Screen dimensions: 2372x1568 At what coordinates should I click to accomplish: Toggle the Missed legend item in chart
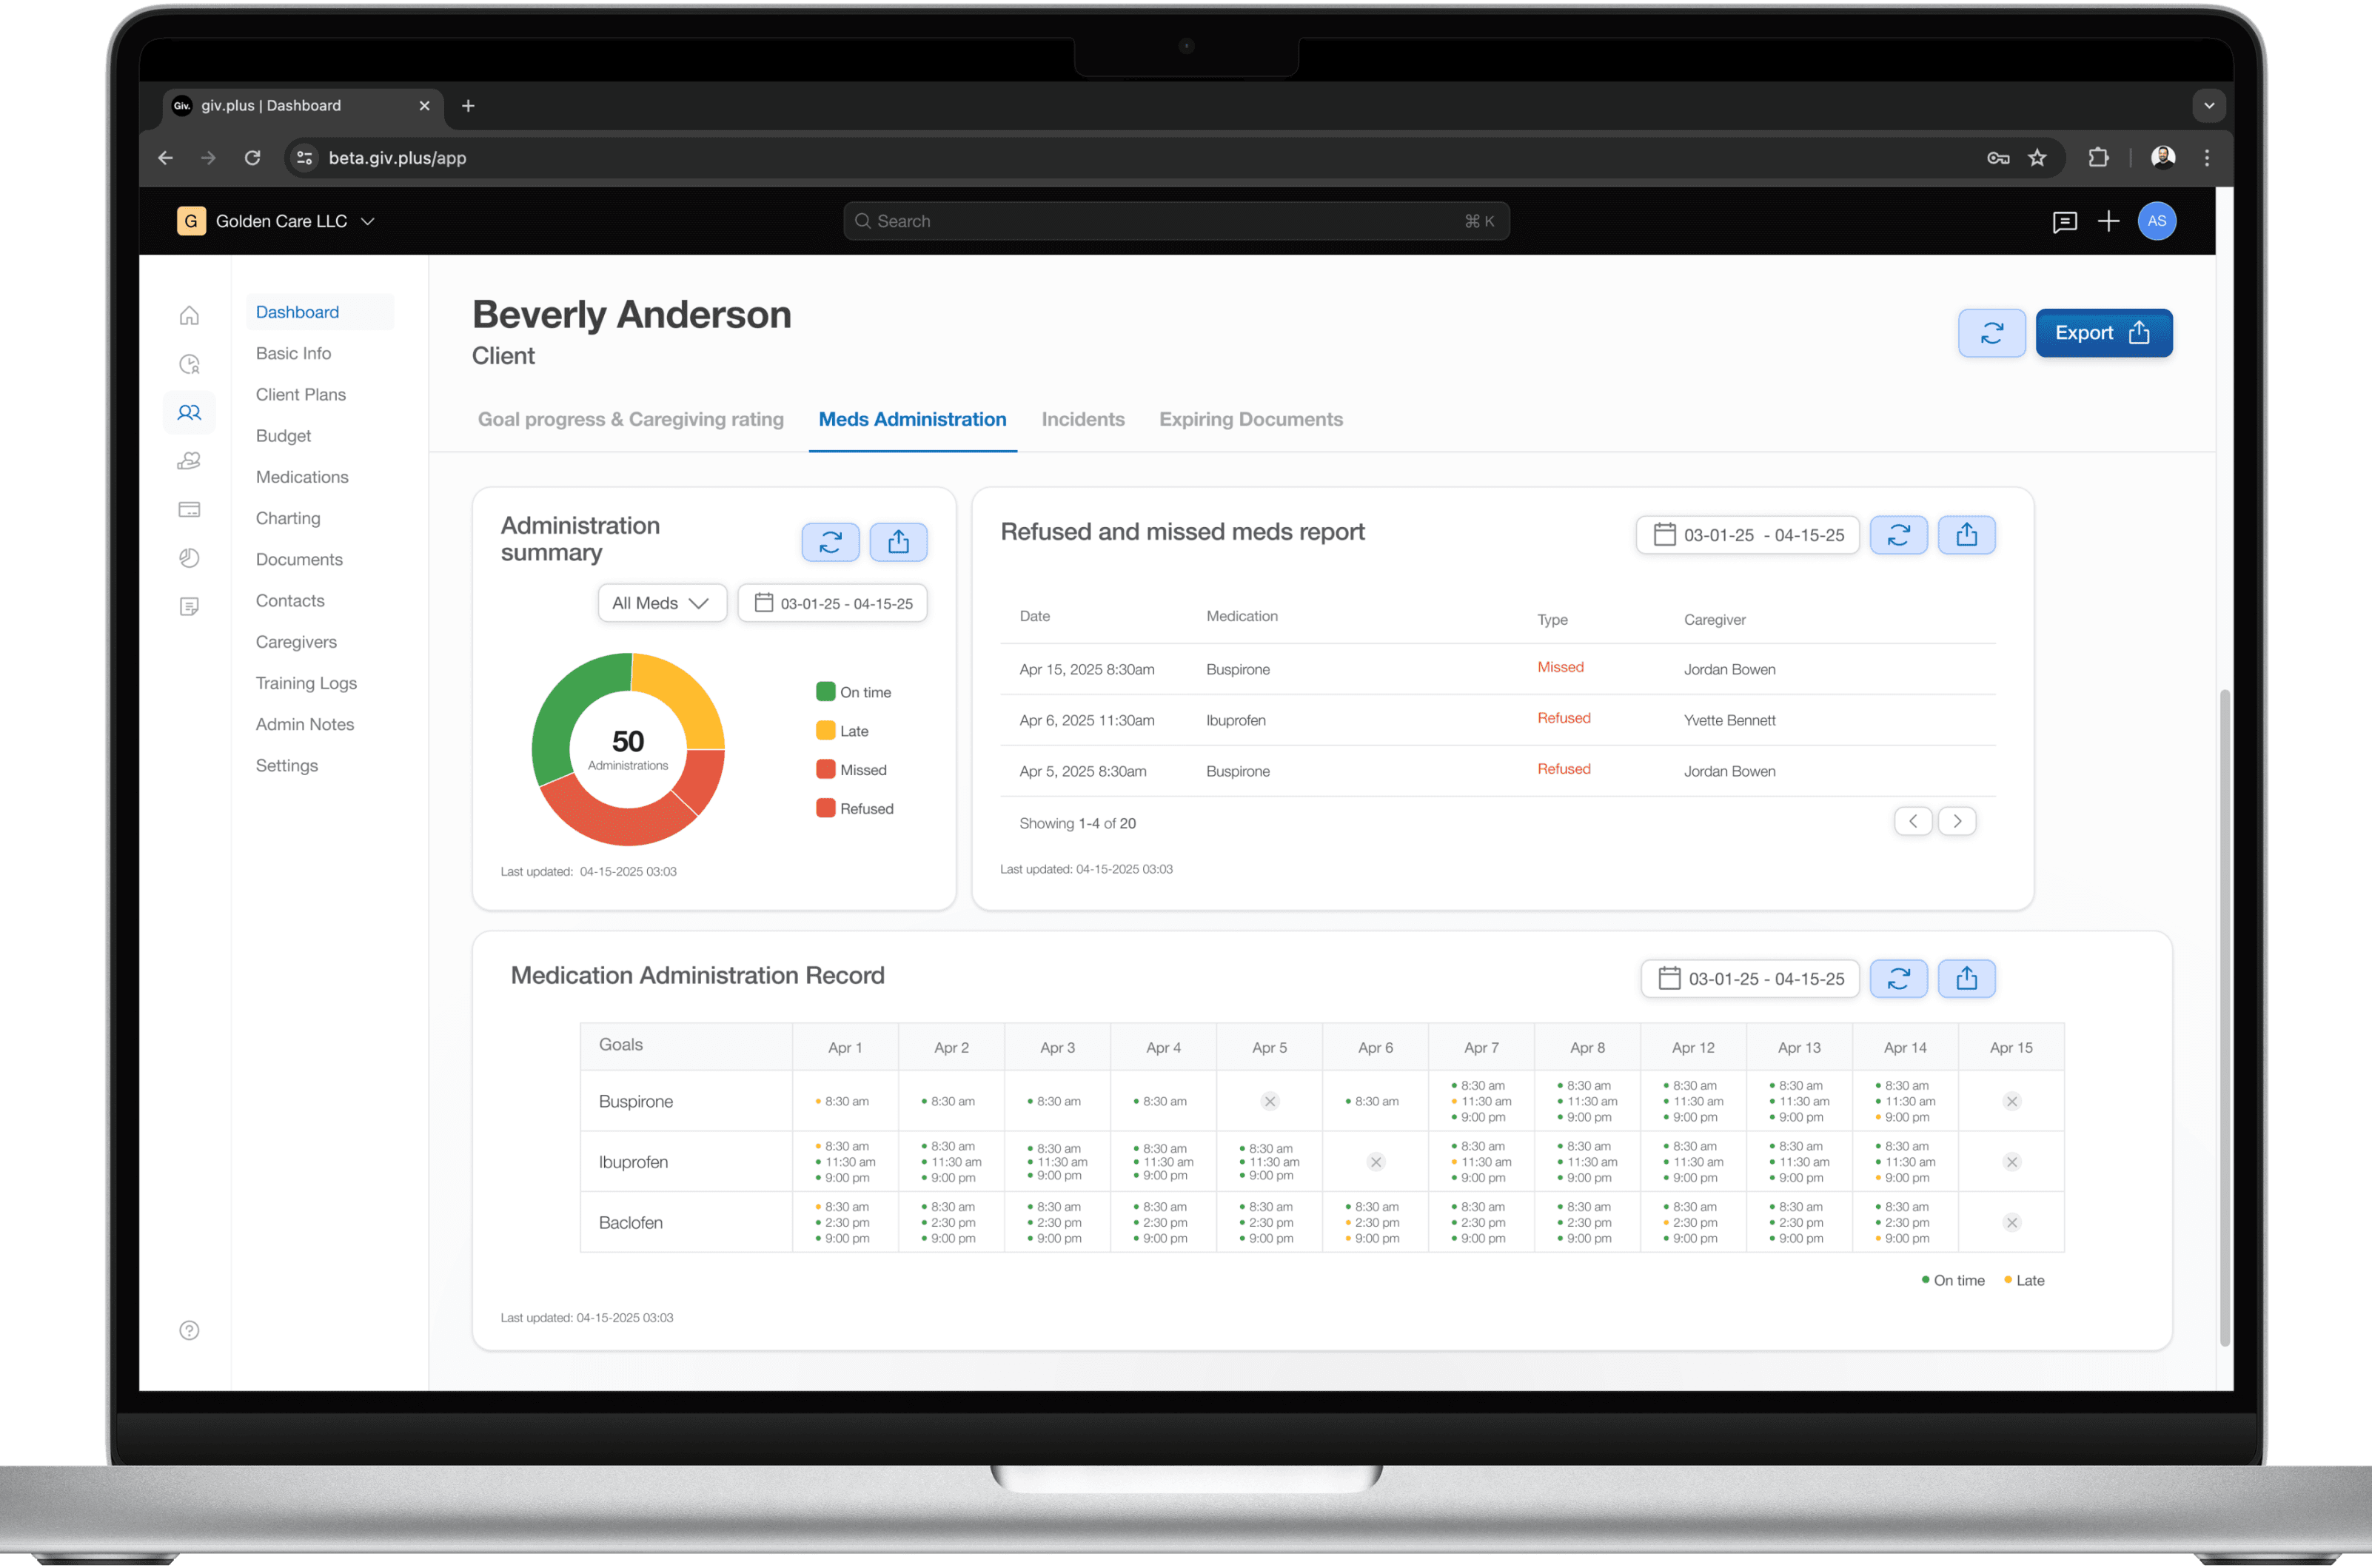tap(852, 770)
